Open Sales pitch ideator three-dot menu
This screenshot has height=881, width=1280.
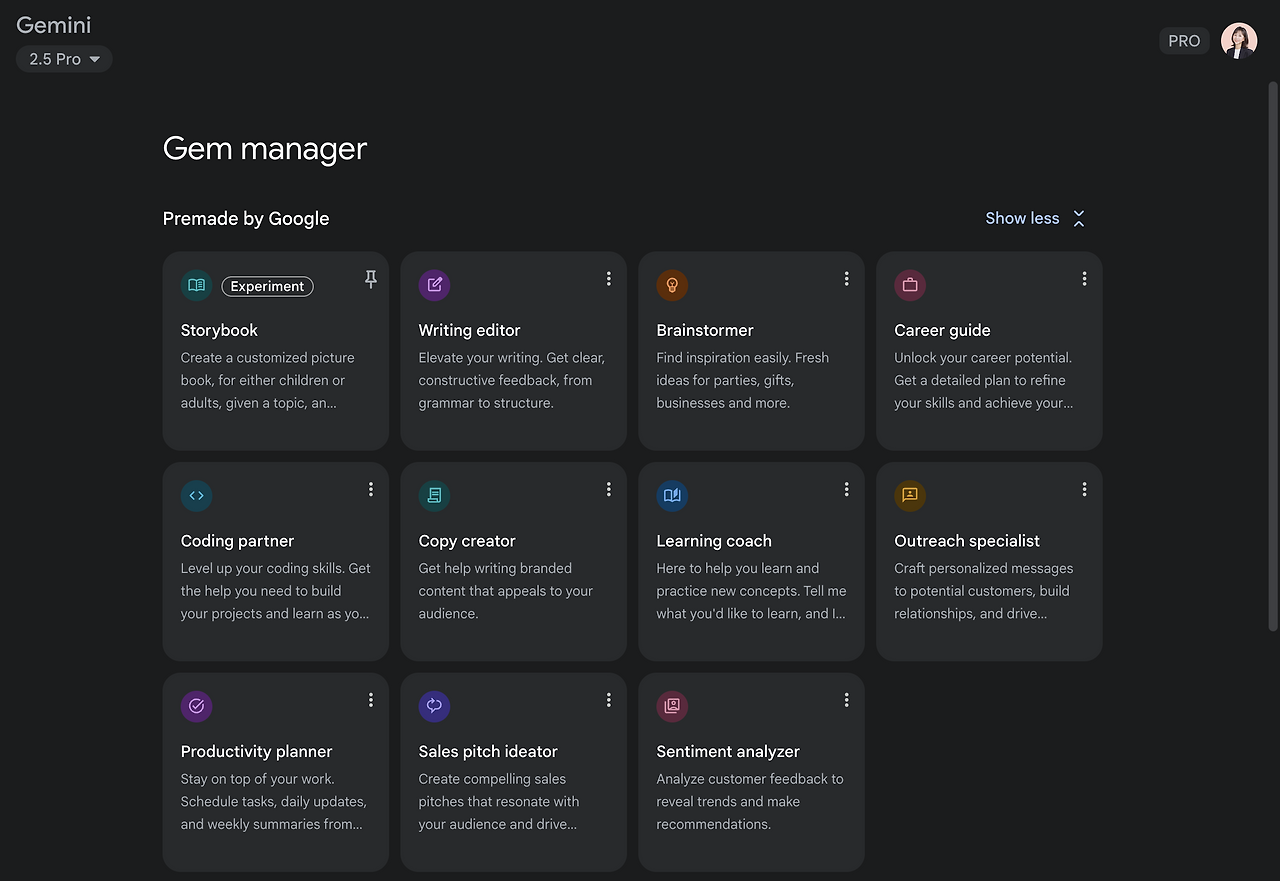point(608,700)
